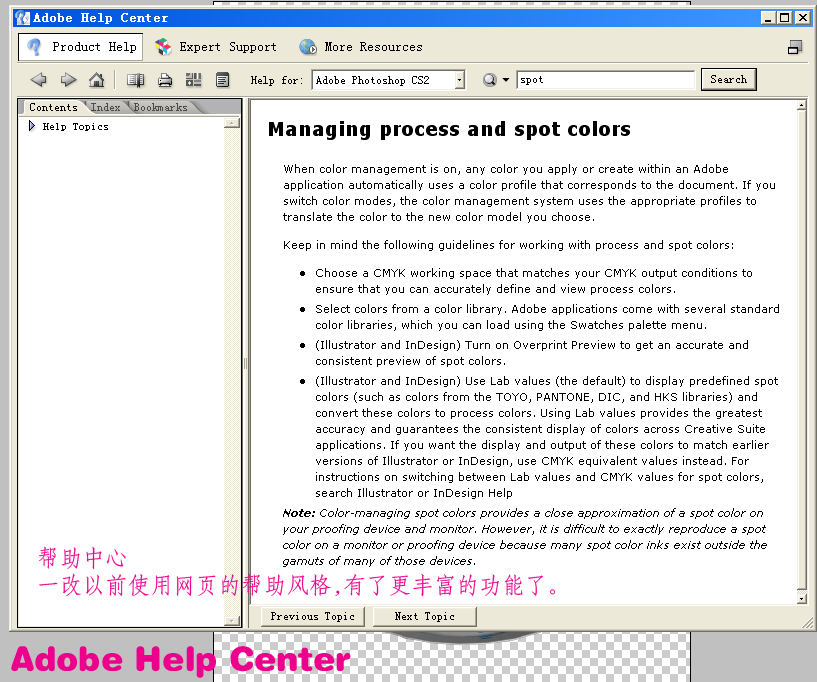Switch to the Bookmarks tab
This screenshot has height=682, width=817.
pos(160,107)
